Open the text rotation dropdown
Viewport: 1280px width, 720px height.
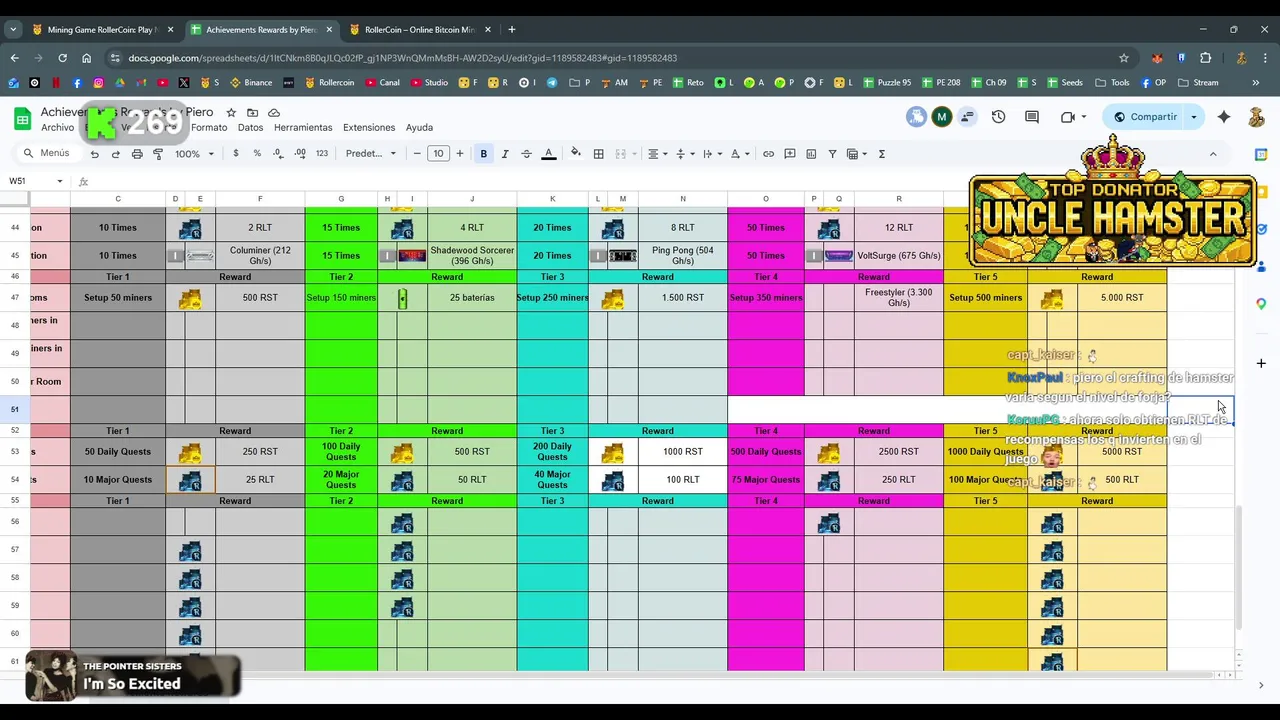coord(739,154)
